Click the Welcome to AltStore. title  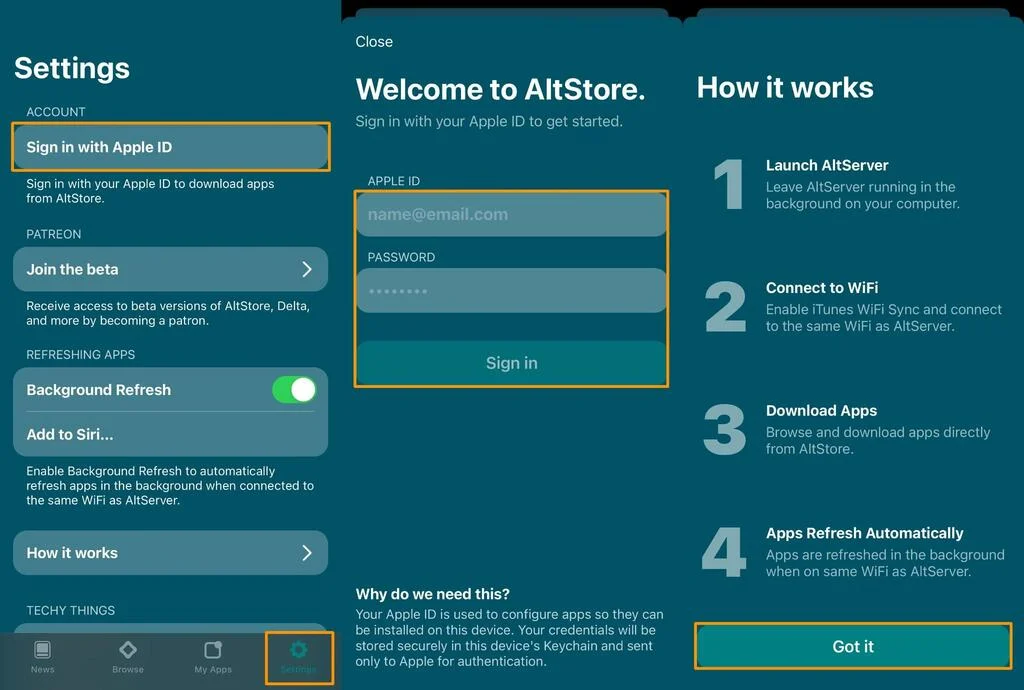500,89
